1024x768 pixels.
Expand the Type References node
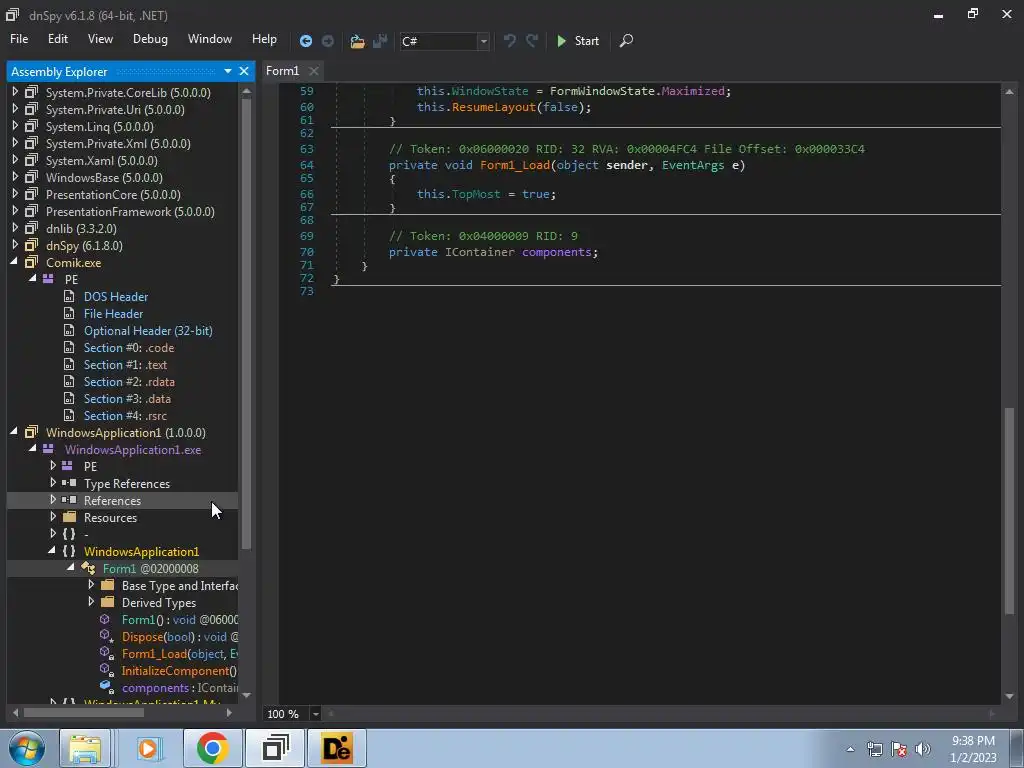click(x=53, y=483)
